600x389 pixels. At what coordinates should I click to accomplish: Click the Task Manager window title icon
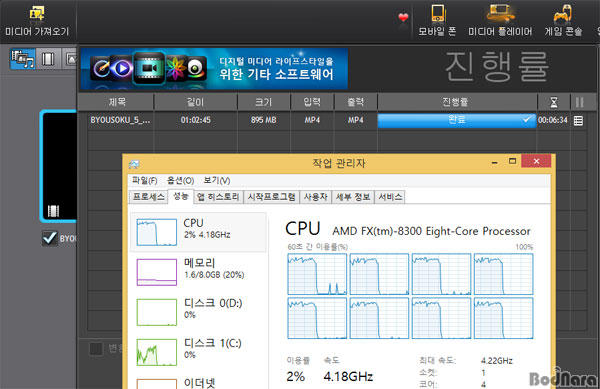click(134, 164)
